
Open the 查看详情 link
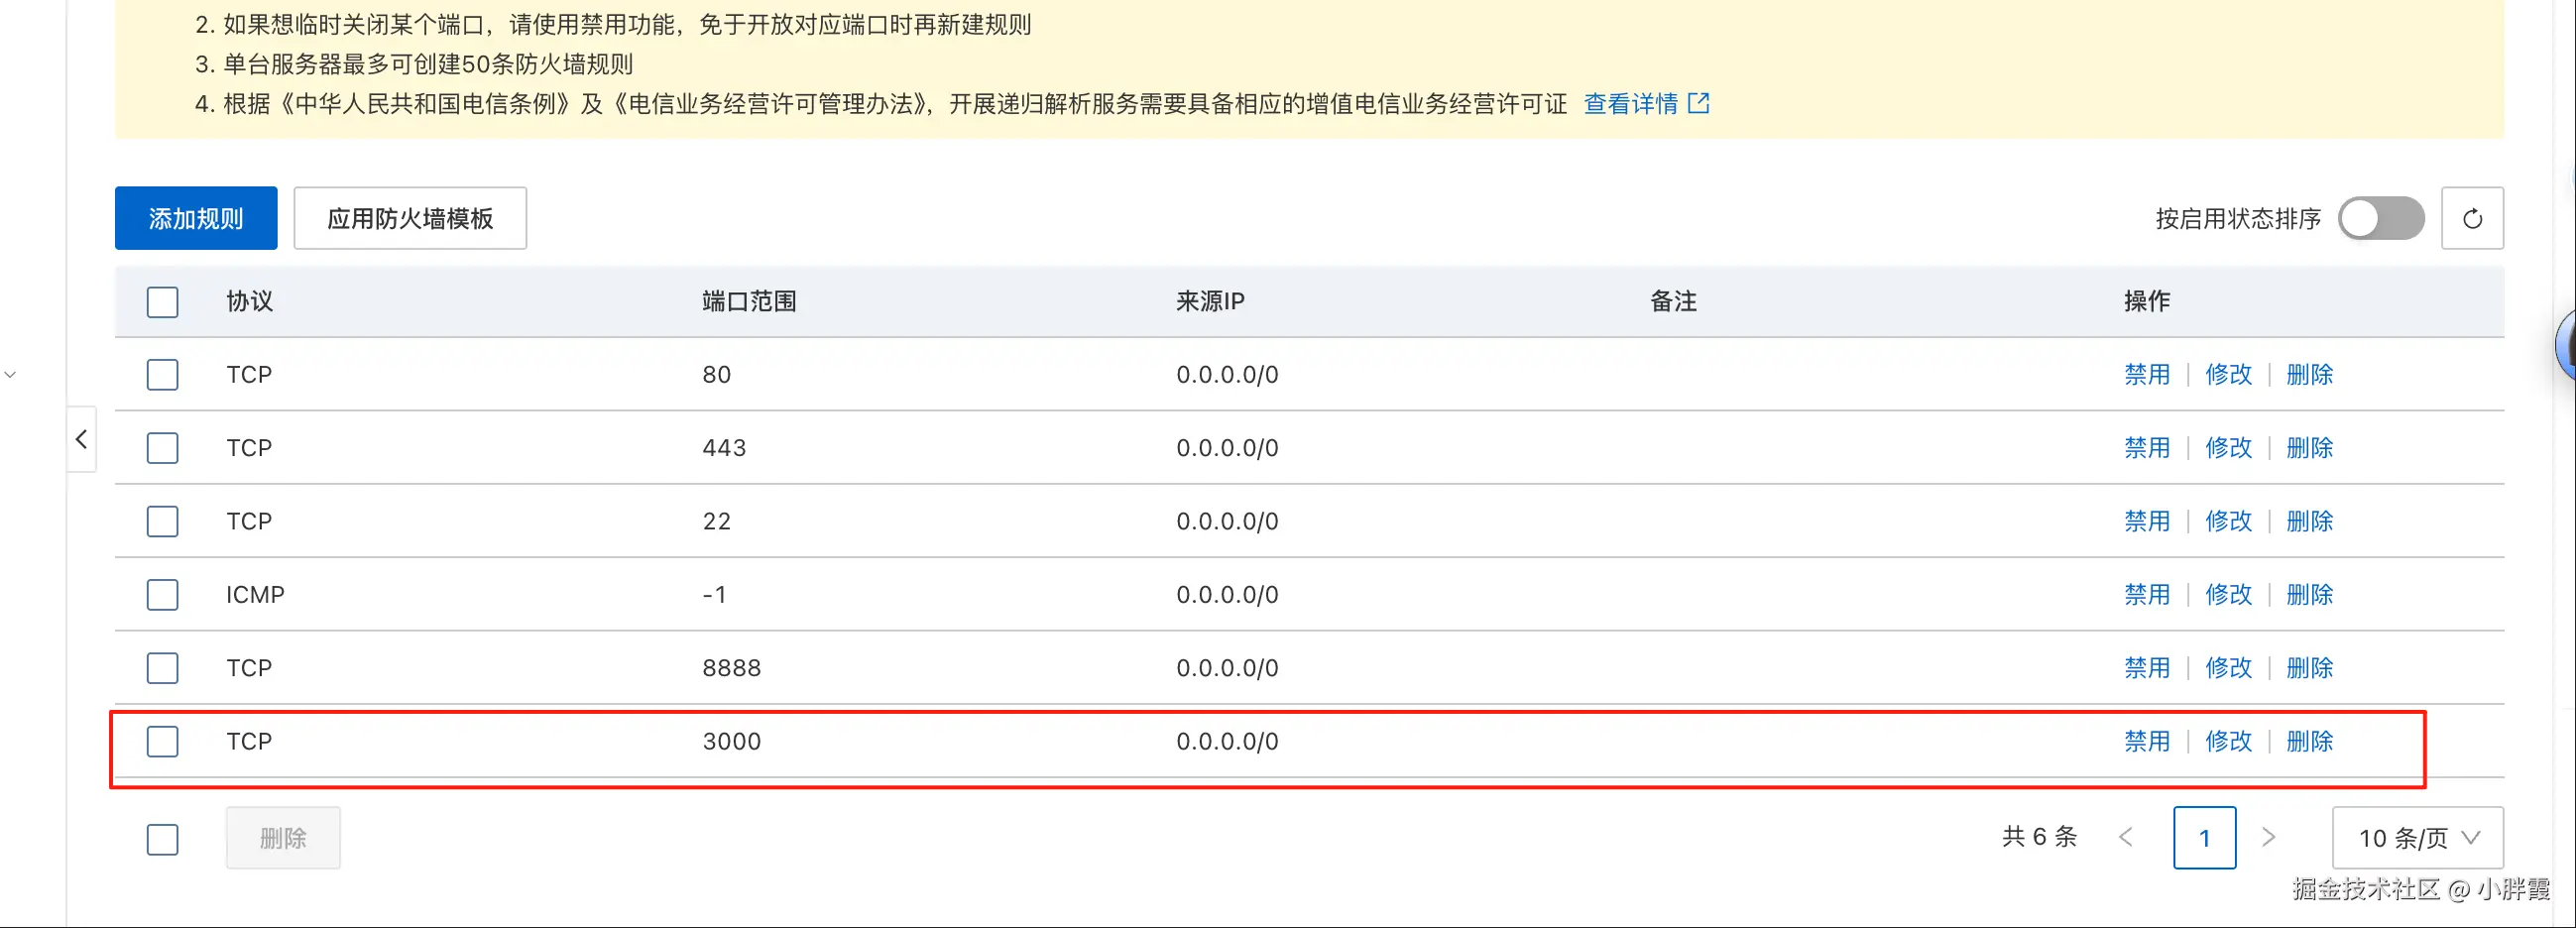(x=1630, y=103)
